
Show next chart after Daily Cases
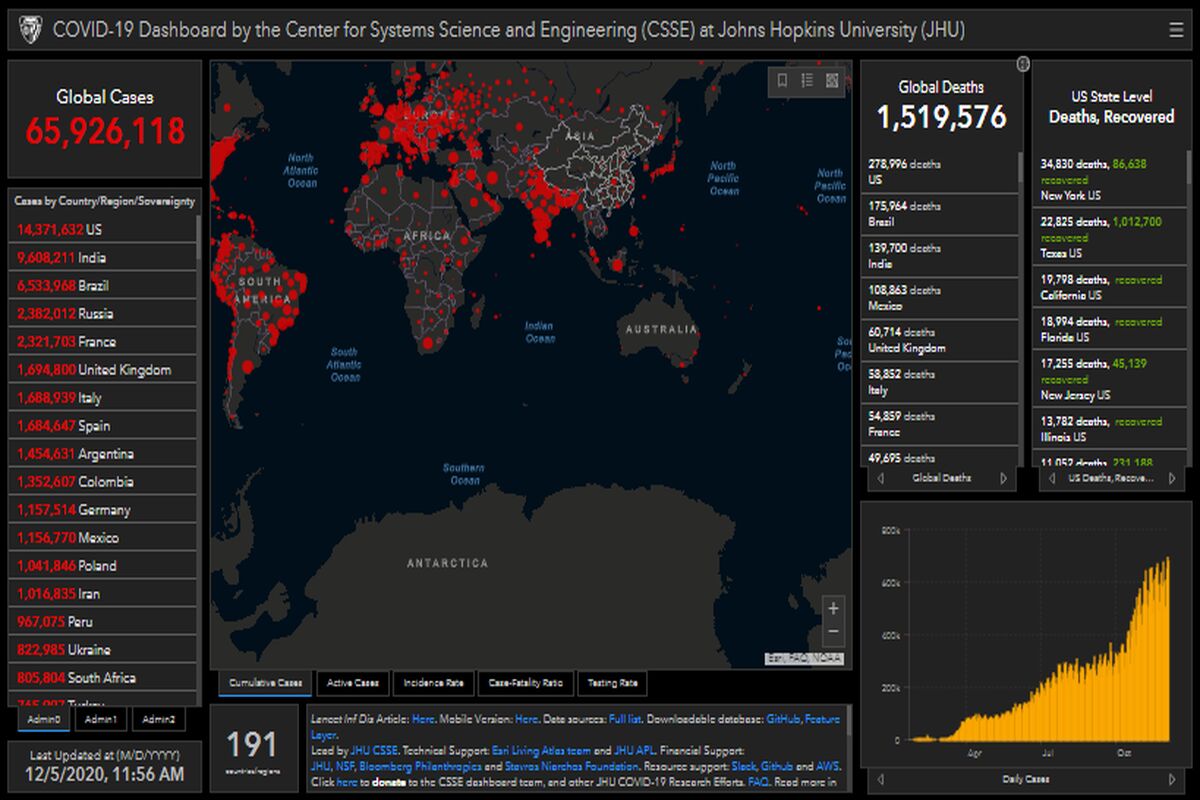pos(1172,778)
